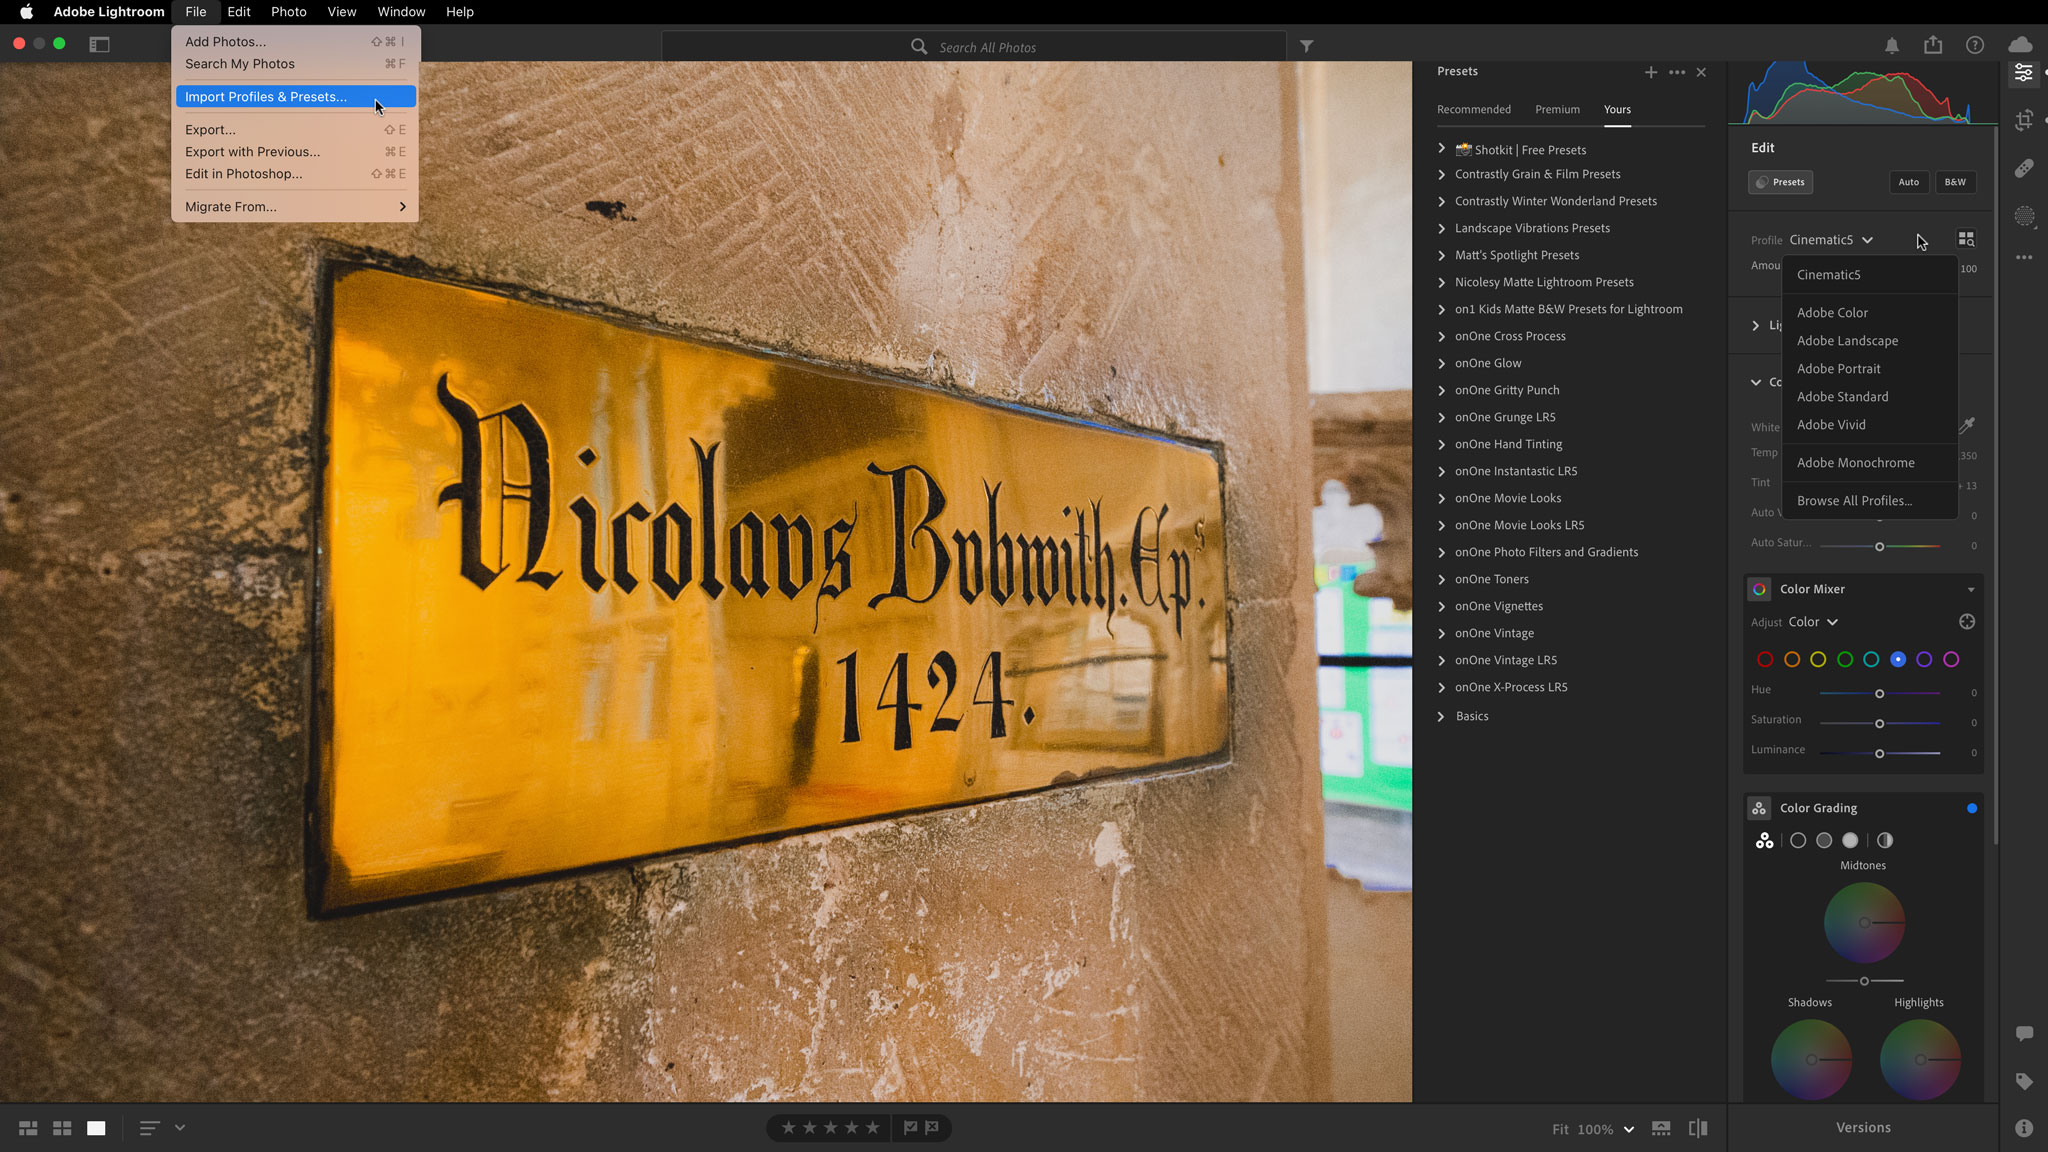Open the Fit 100% zoom dropdown
Screen dimensions: 2048x1152
pyautogui.click(x=1629, y=1129)
